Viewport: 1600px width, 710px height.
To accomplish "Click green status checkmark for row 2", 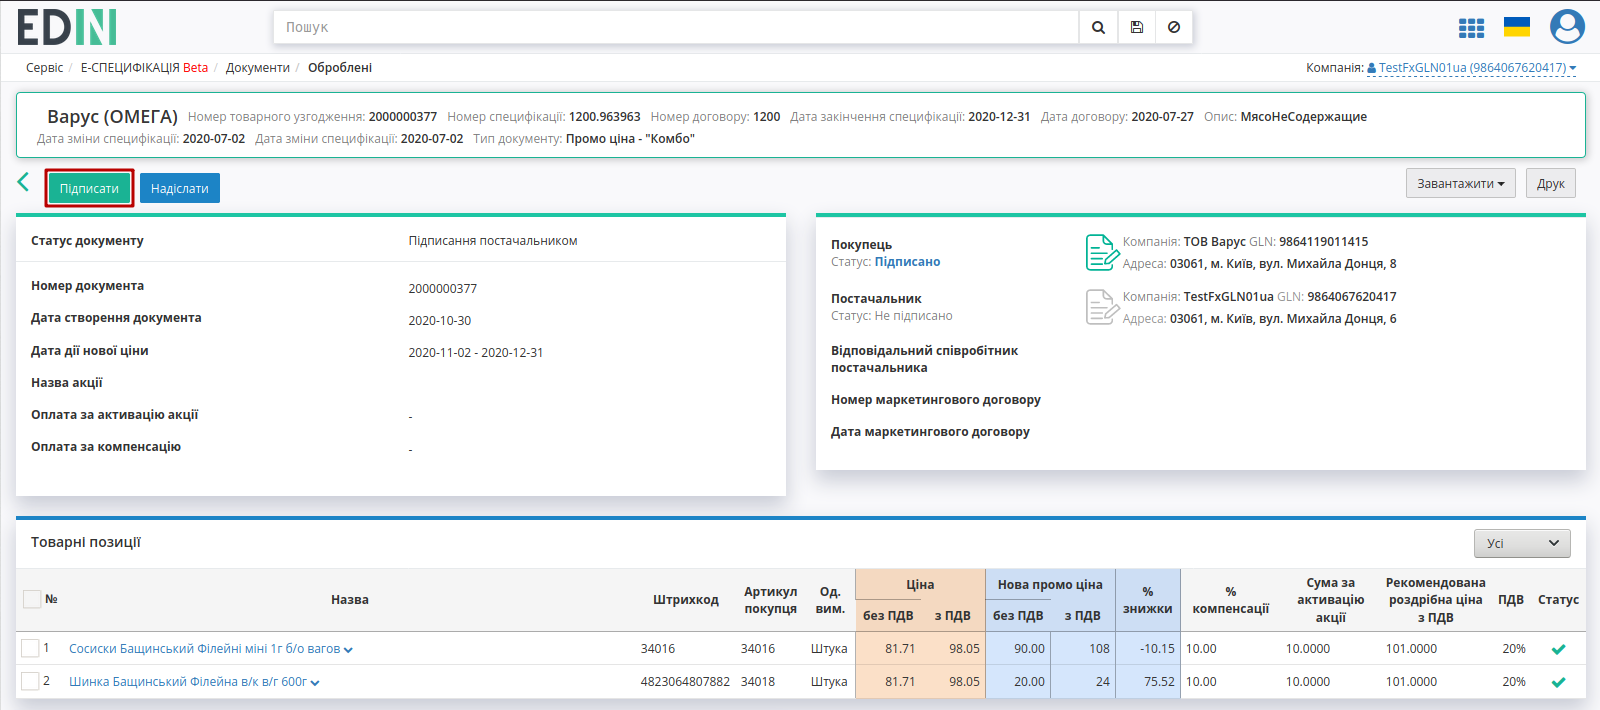I will pos(1558,682).
